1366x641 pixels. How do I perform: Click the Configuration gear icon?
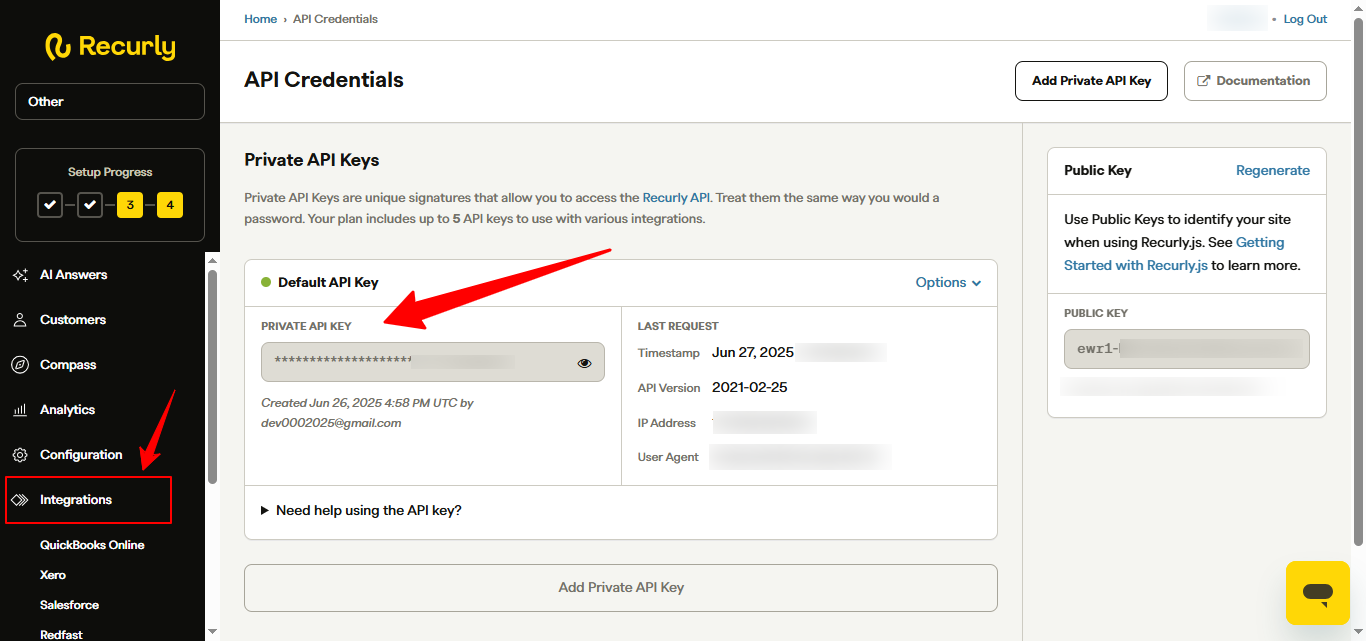pos(20,455)
